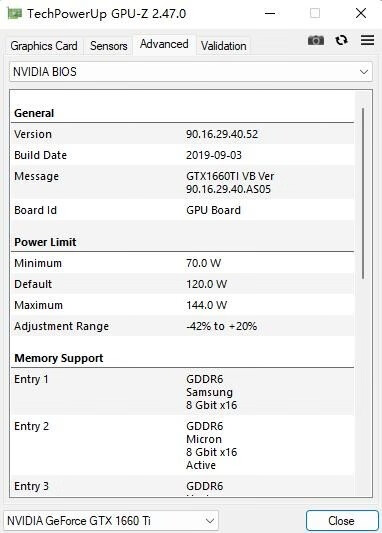Close the GPU-Z window with X
Screen dimensions: 382x533
pos(361,14)
